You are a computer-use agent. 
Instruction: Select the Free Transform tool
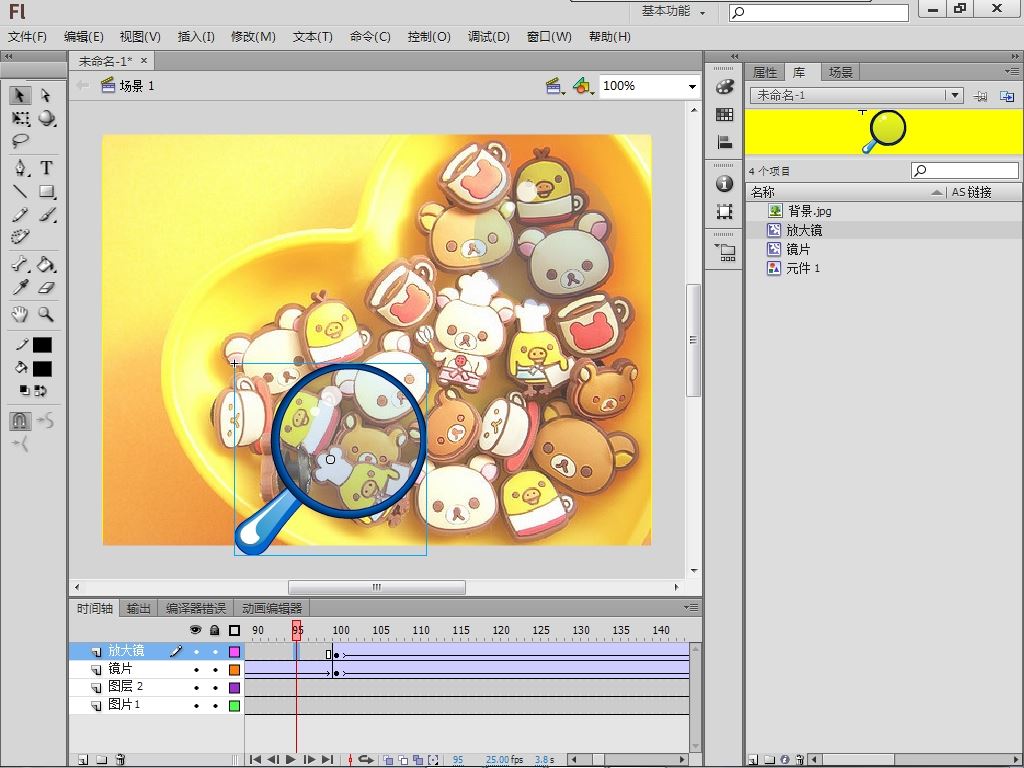click(20, 118)
